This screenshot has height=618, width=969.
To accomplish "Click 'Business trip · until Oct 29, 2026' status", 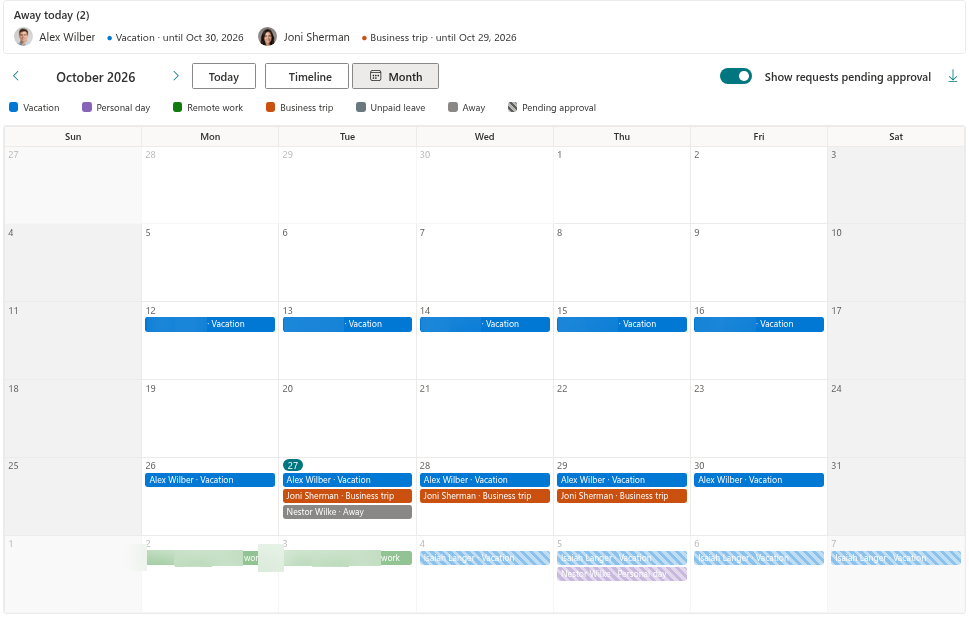I will 443,38.
